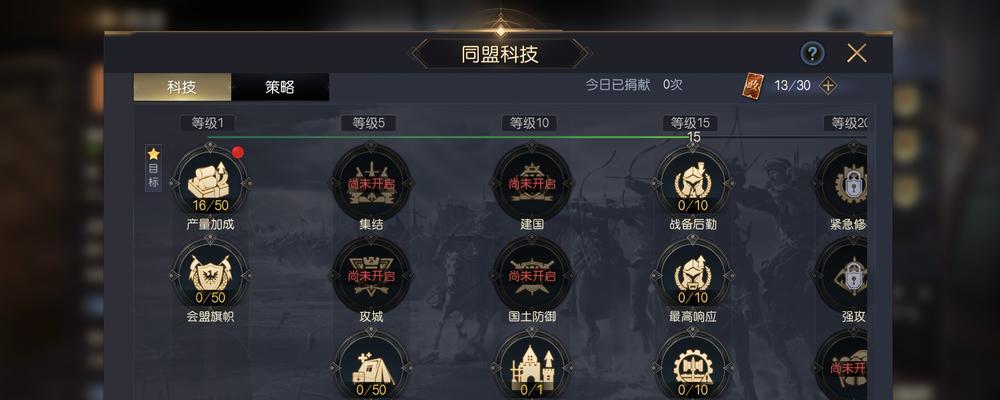Select the 强攻 padlock technology icon
Image resolution: width=1000 pixels, height=400 pixels.
click(x=842, y=274)
